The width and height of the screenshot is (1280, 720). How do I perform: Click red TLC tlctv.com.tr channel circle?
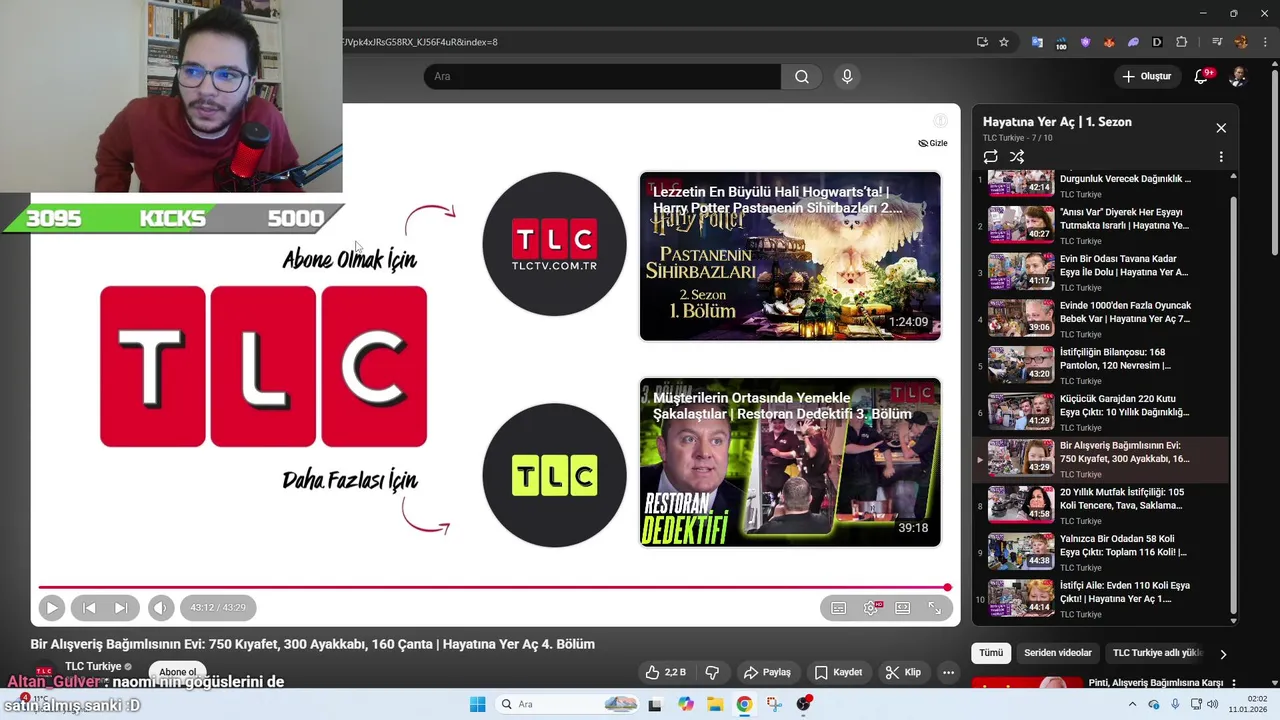554,244
